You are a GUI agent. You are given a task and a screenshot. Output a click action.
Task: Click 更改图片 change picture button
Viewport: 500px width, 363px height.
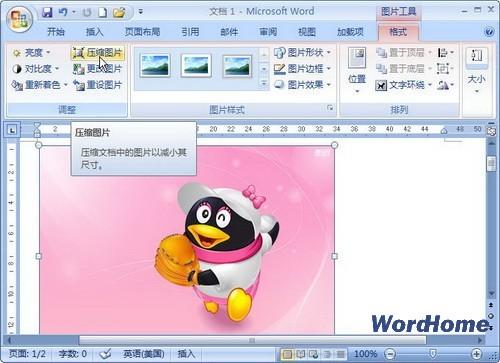(x=98, y=69)
